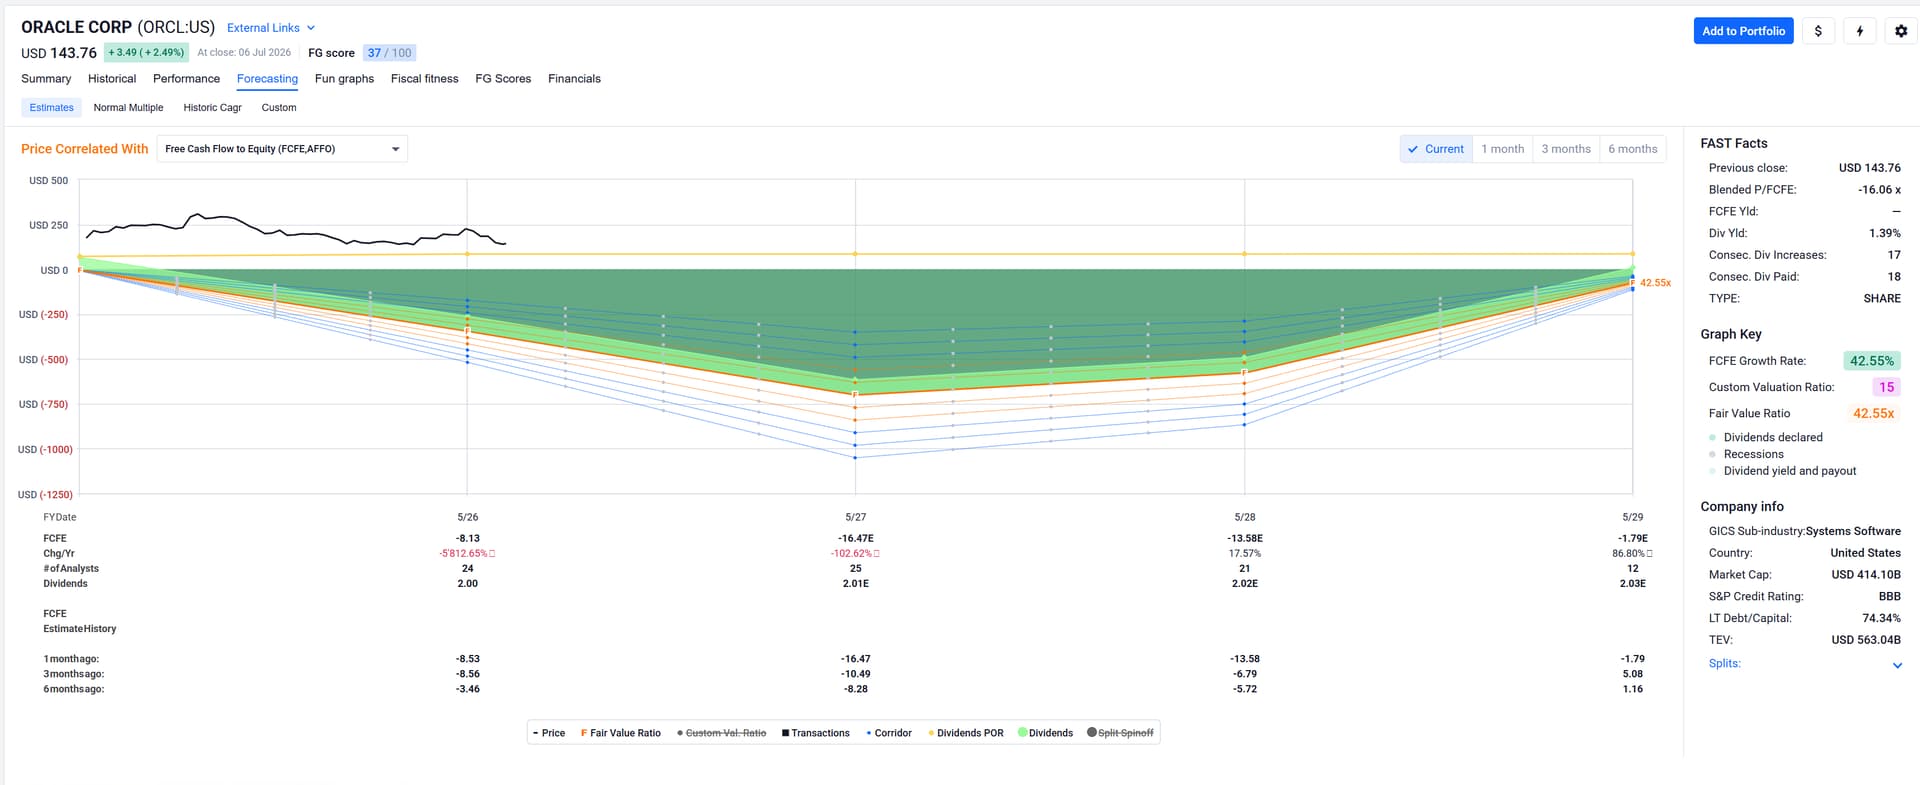
Task: Toggle Fair Value Ratio legend item
Action: pos(621,733)
